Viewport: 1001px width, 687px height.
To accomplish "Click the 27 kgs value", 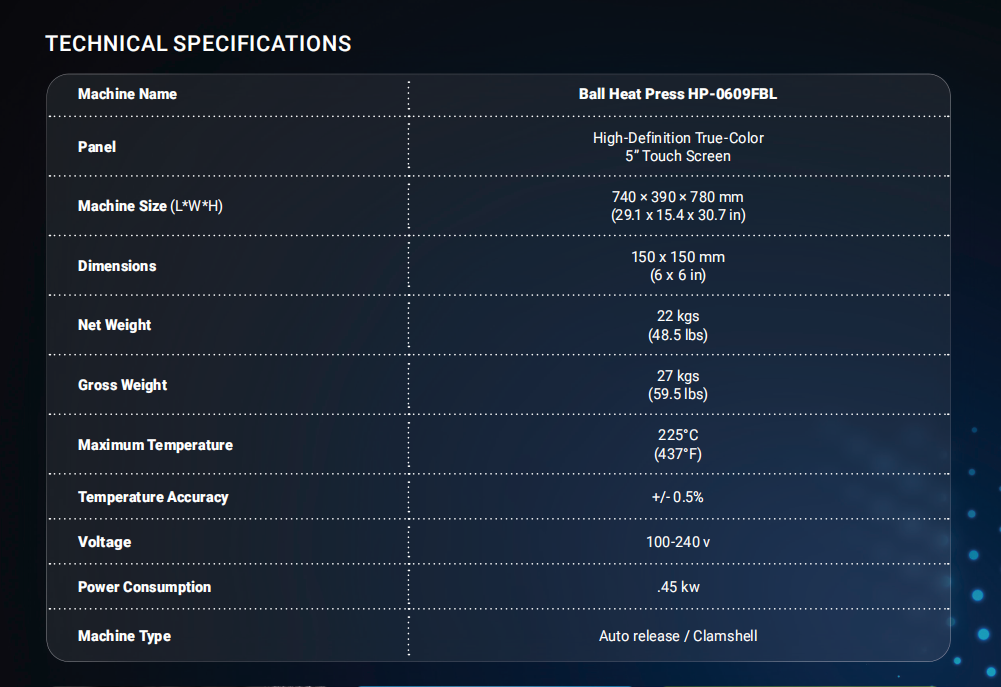I will [678, 375].
